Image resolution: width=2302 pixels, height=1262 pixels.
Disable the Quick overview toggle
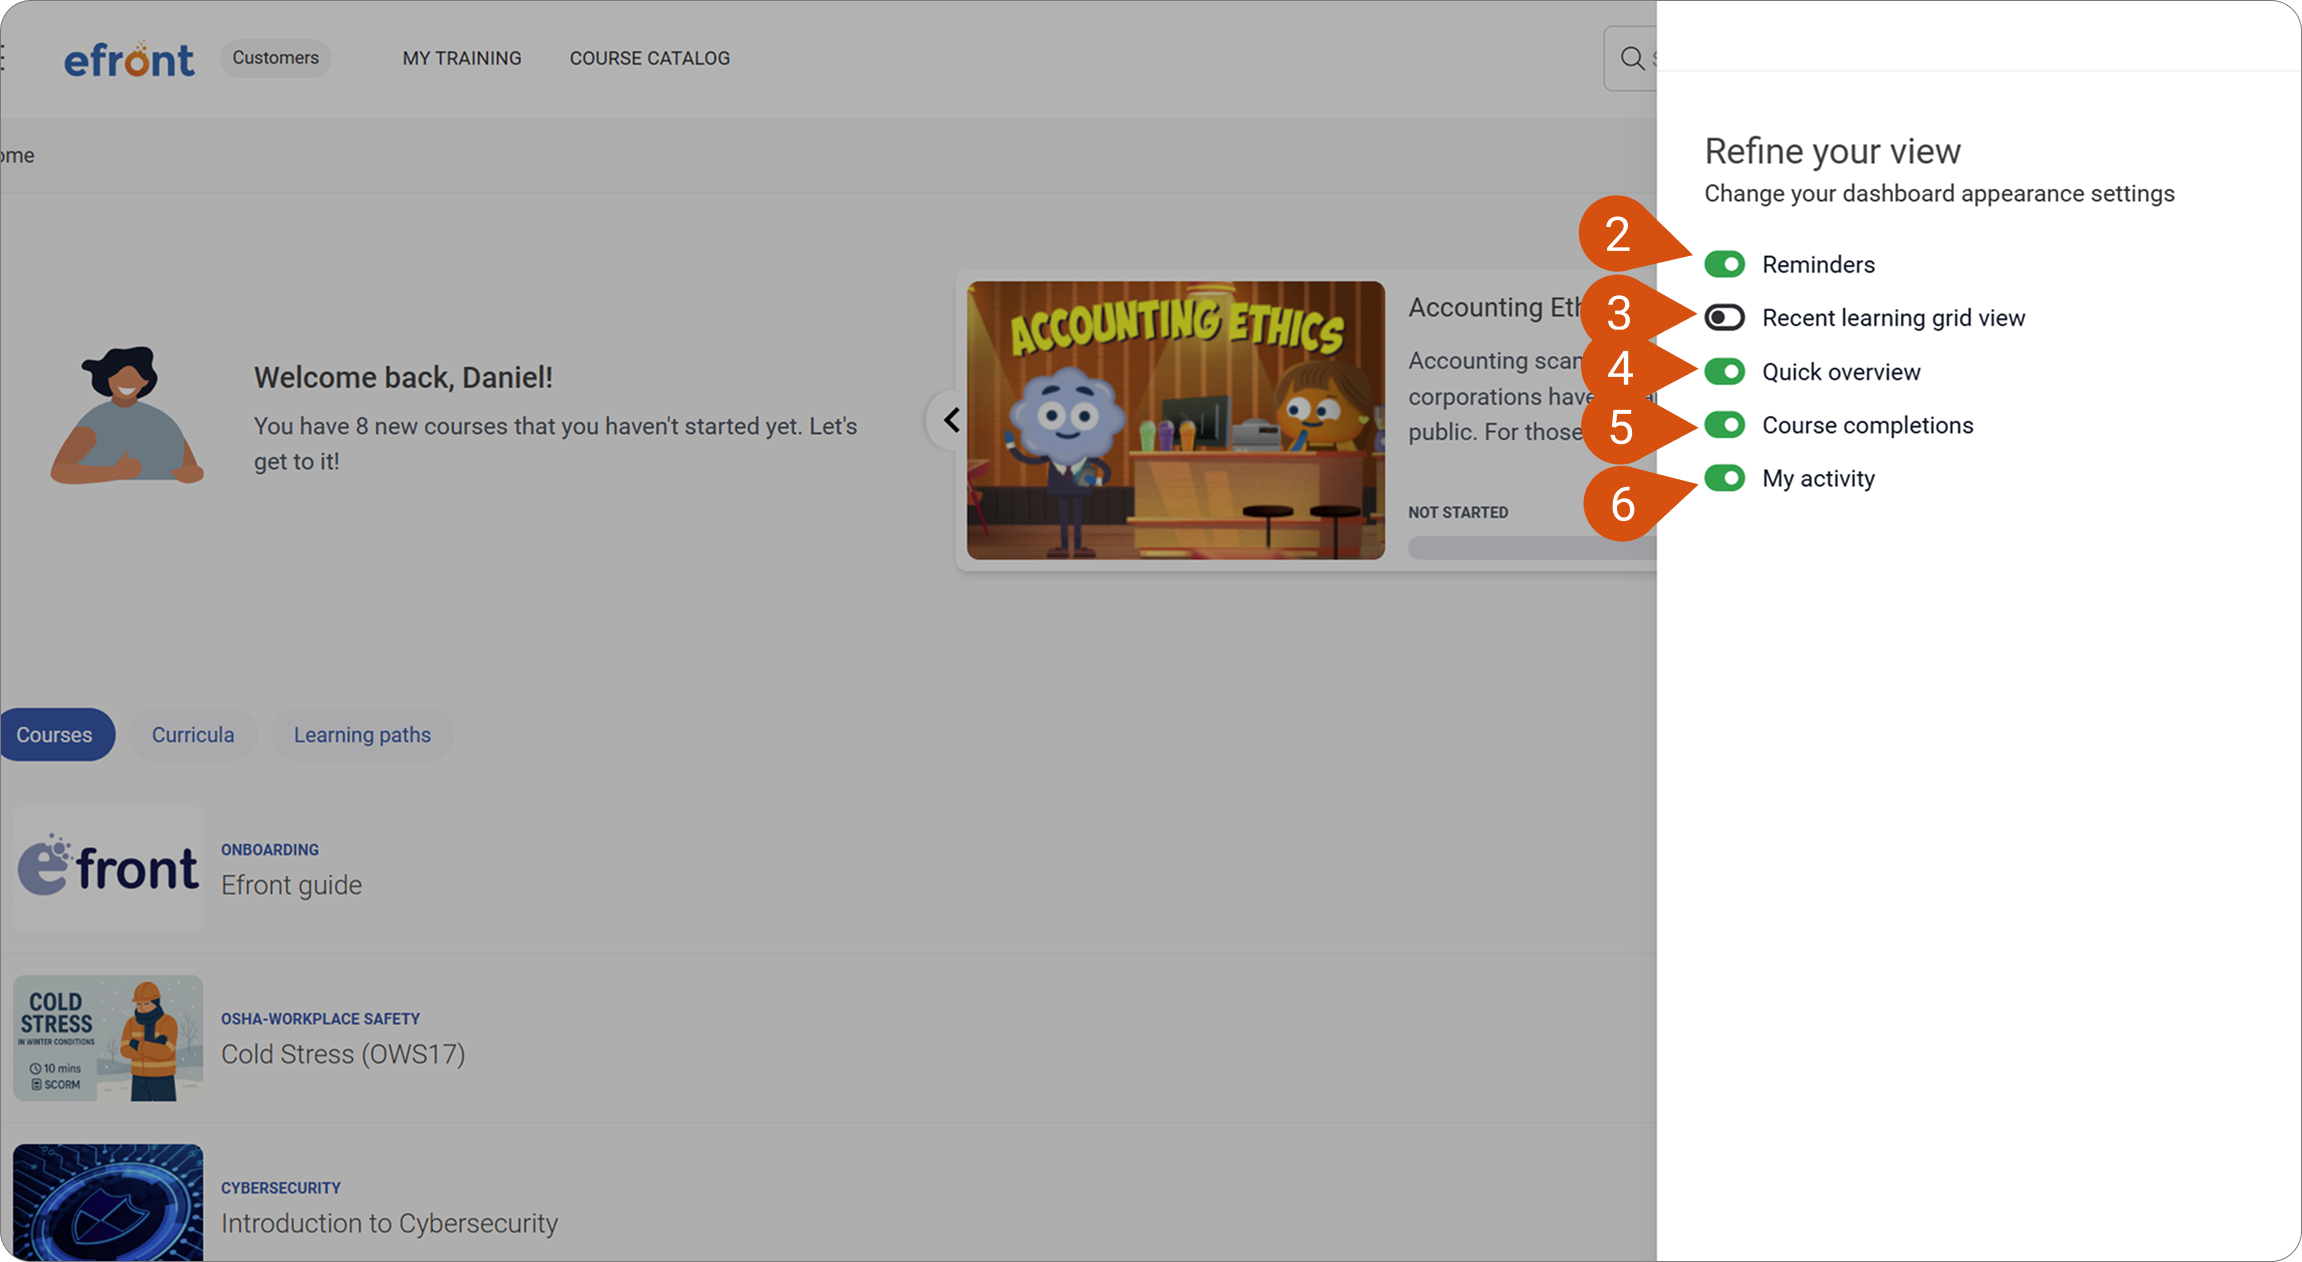point(1724,372)
